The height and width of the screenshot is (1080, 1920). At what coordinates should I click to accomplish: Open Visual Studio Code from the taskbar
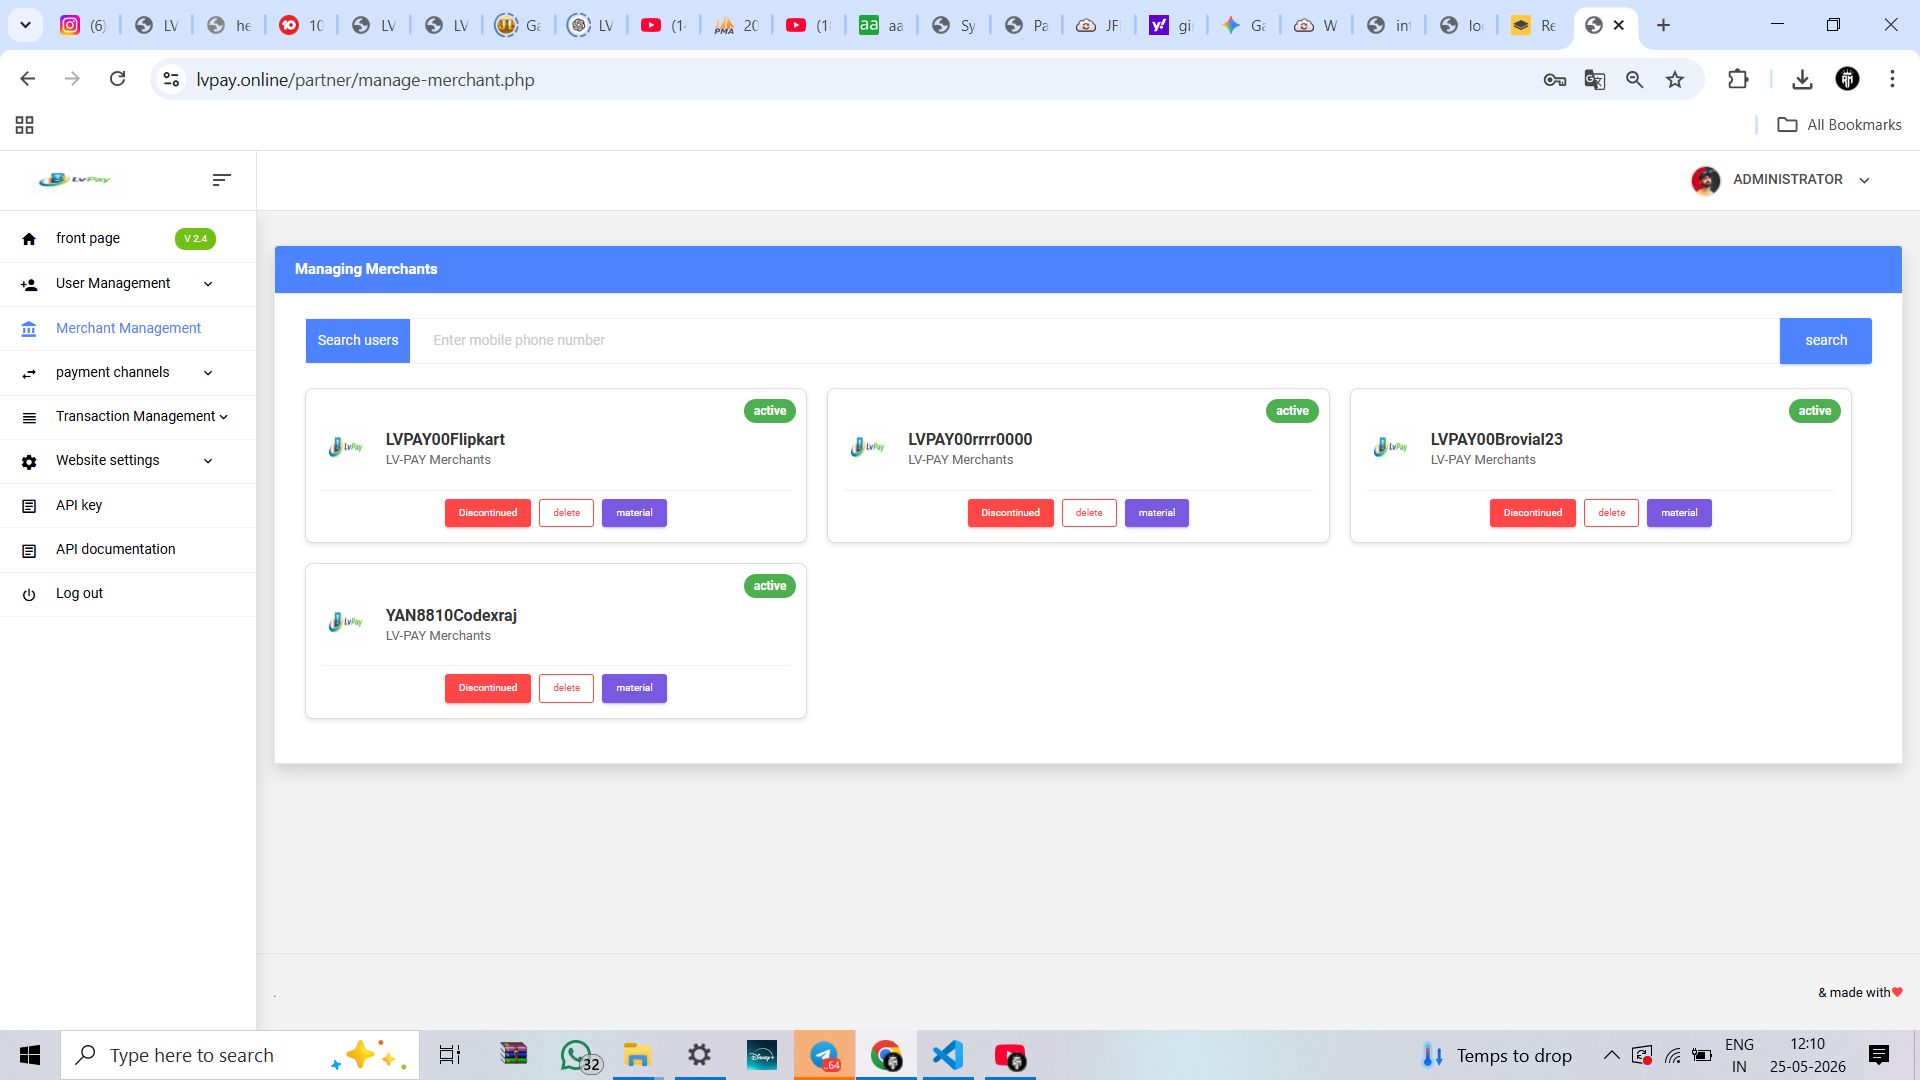click(947, 1056)
